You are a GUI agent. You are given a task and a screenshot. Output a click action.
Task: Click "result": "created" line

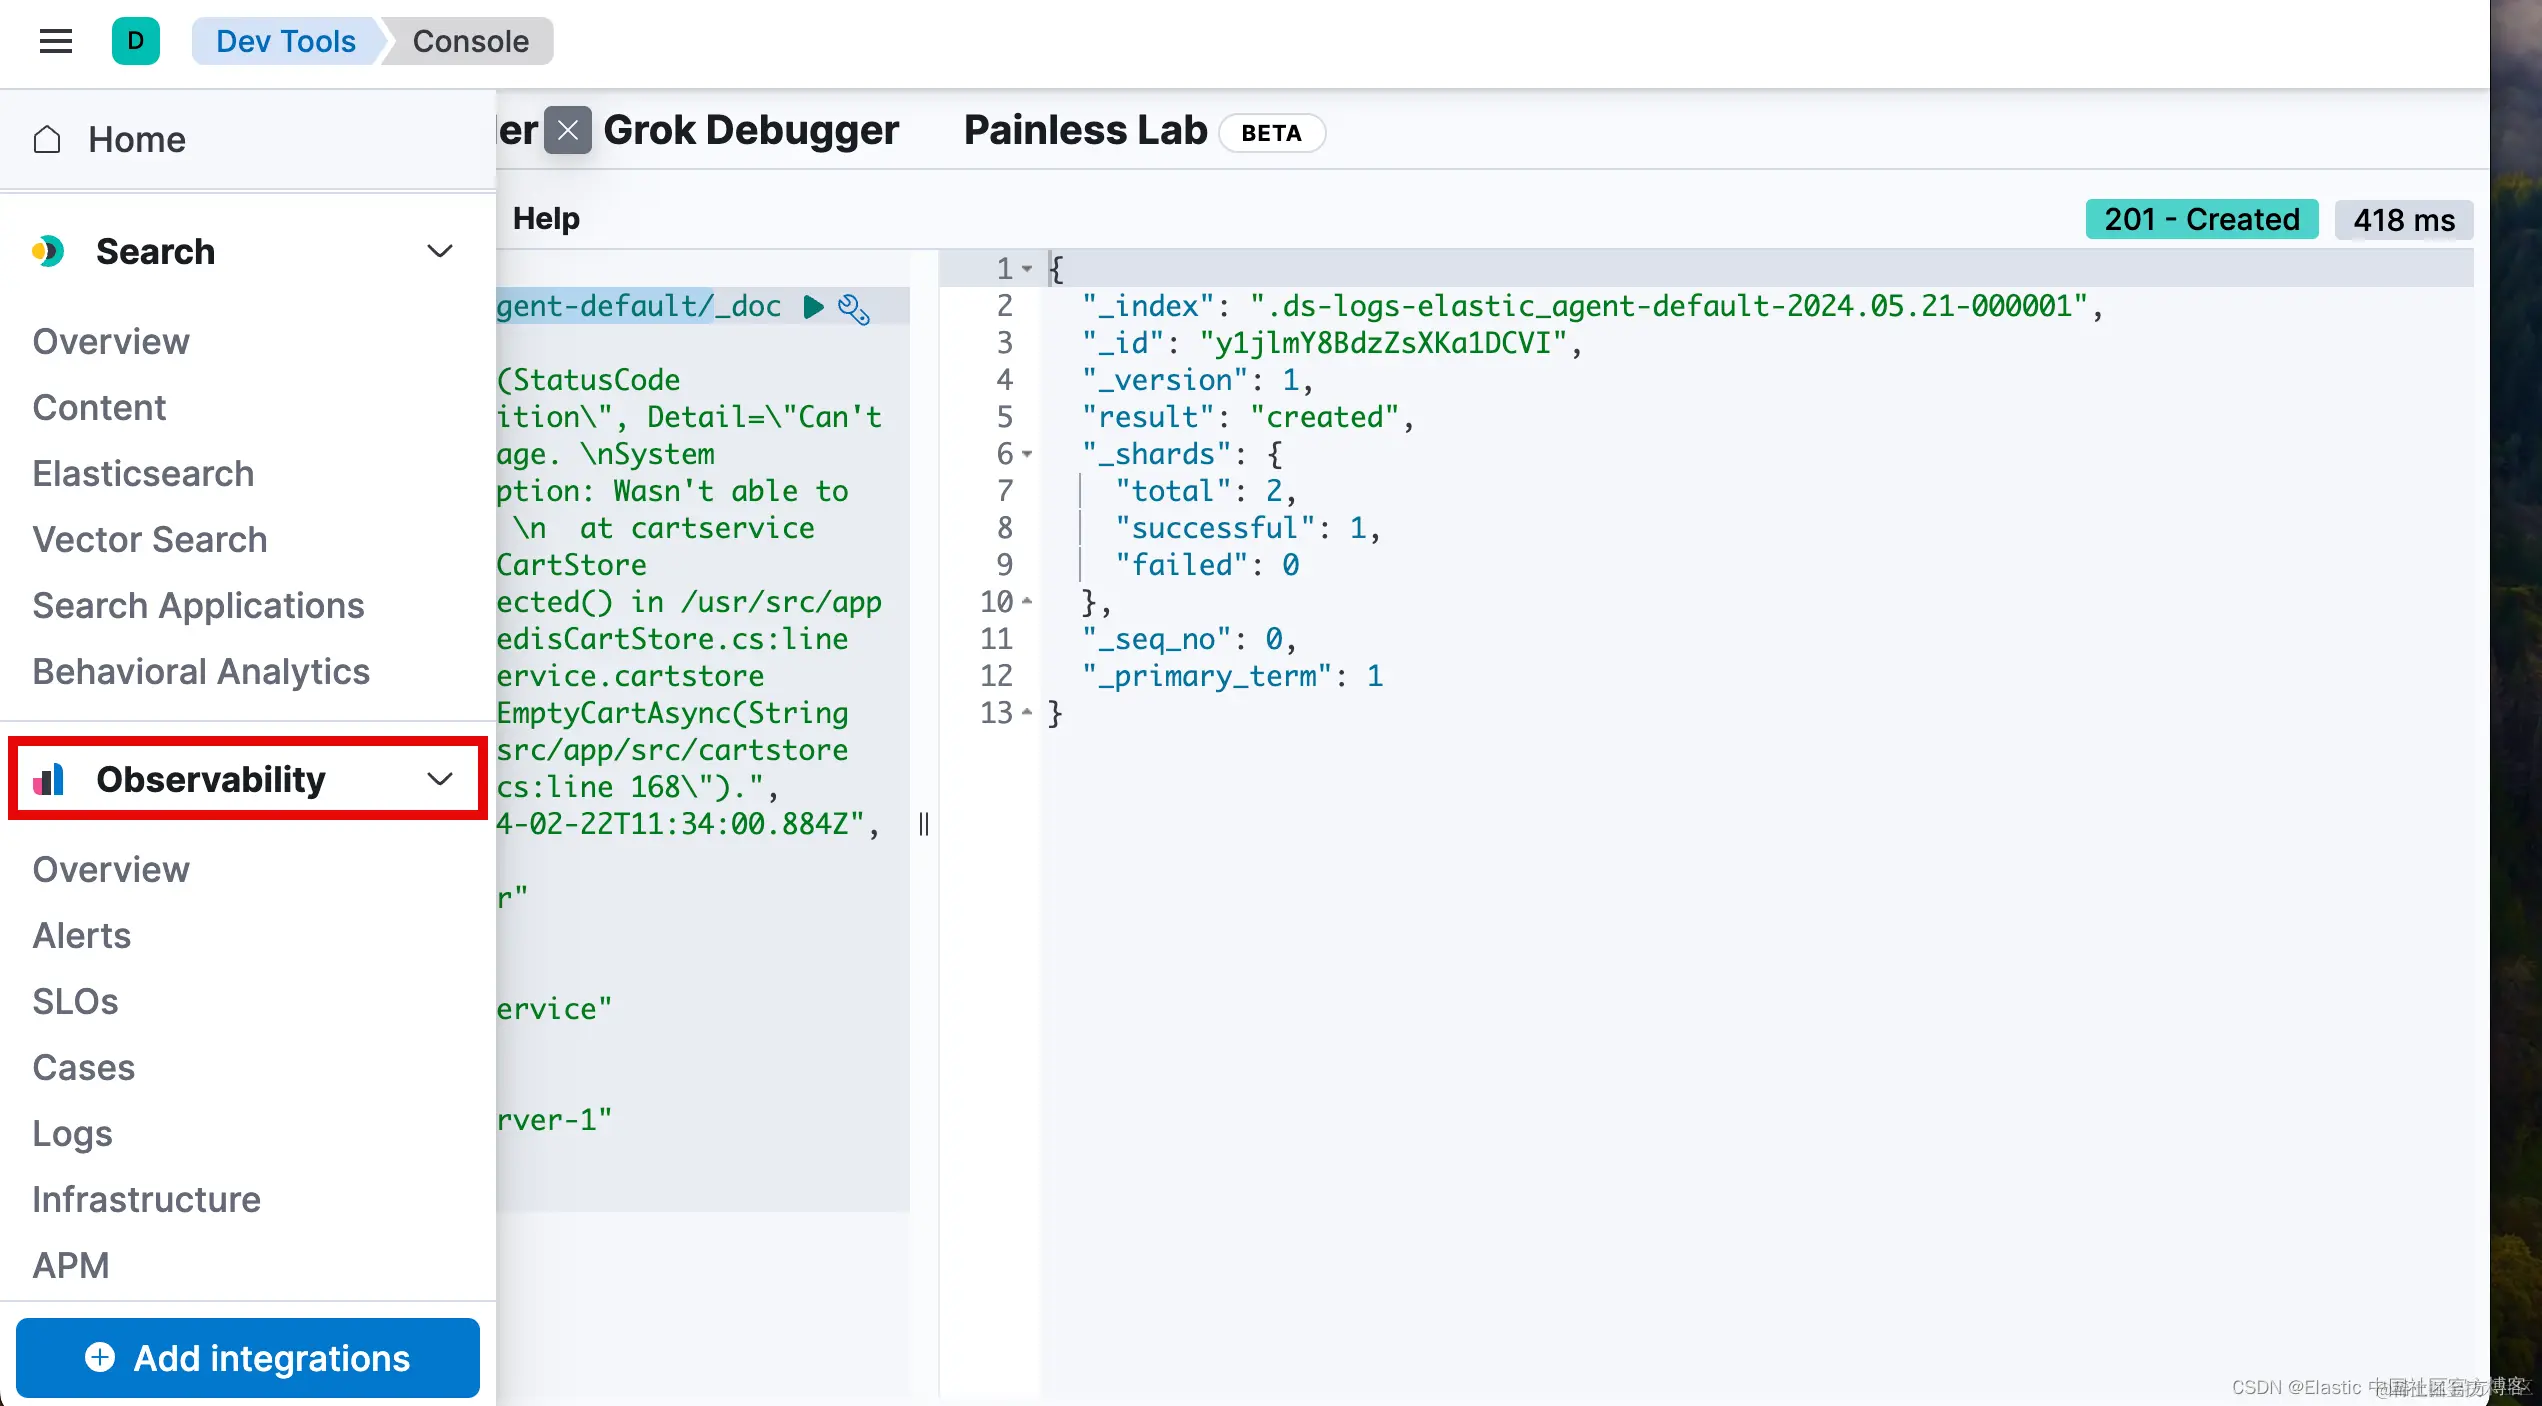point(1248,417)
